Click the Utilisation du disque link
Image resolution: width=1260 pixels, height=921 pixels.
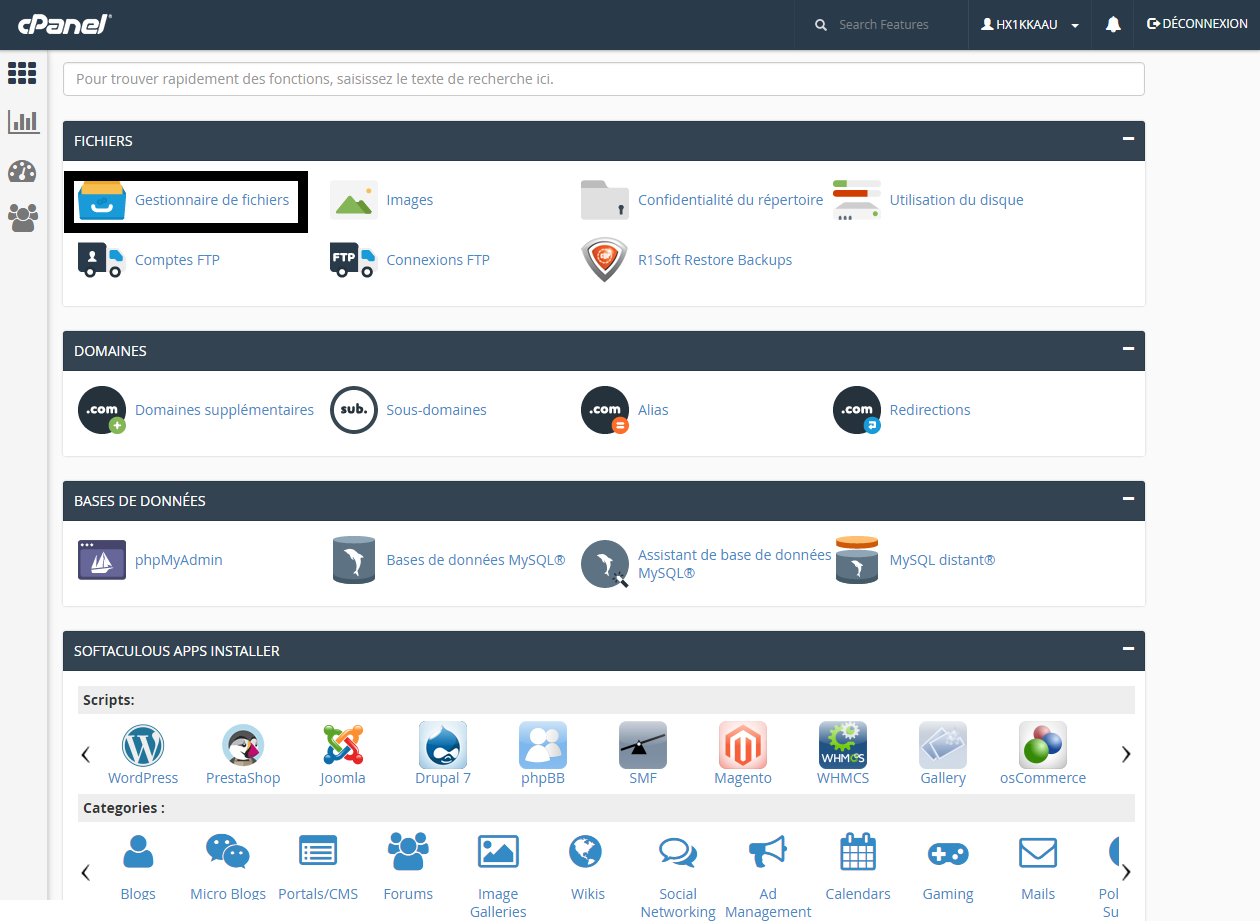coord(957,200)
